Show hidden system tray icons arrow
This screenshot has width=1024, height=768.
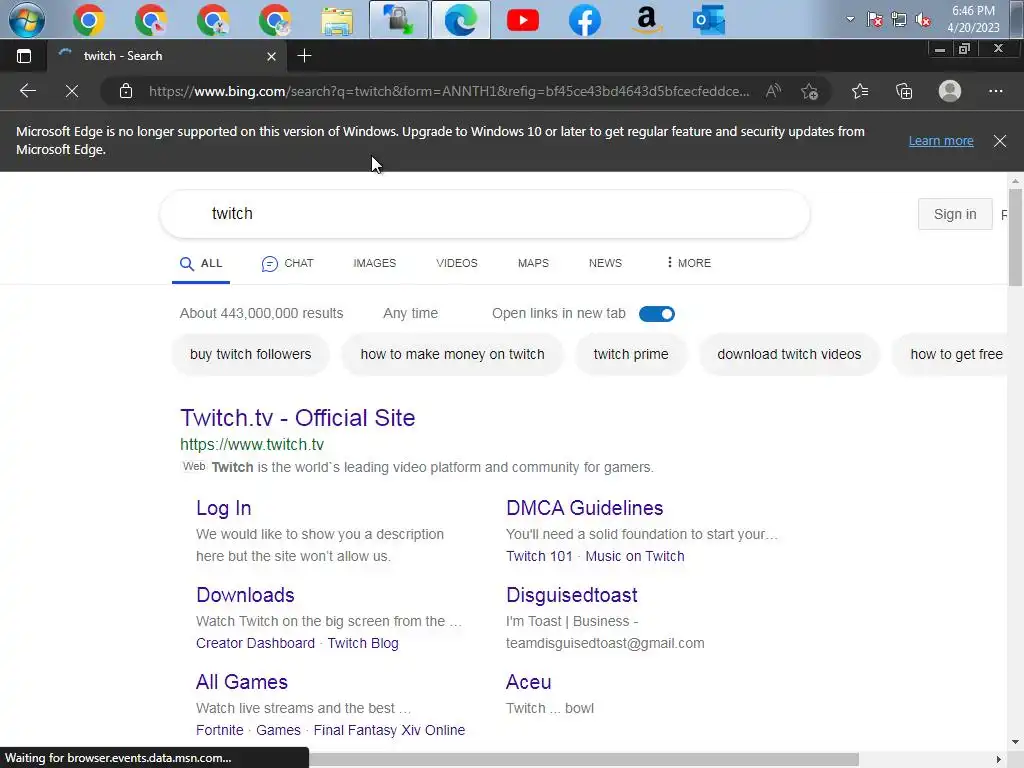[850, 19]
